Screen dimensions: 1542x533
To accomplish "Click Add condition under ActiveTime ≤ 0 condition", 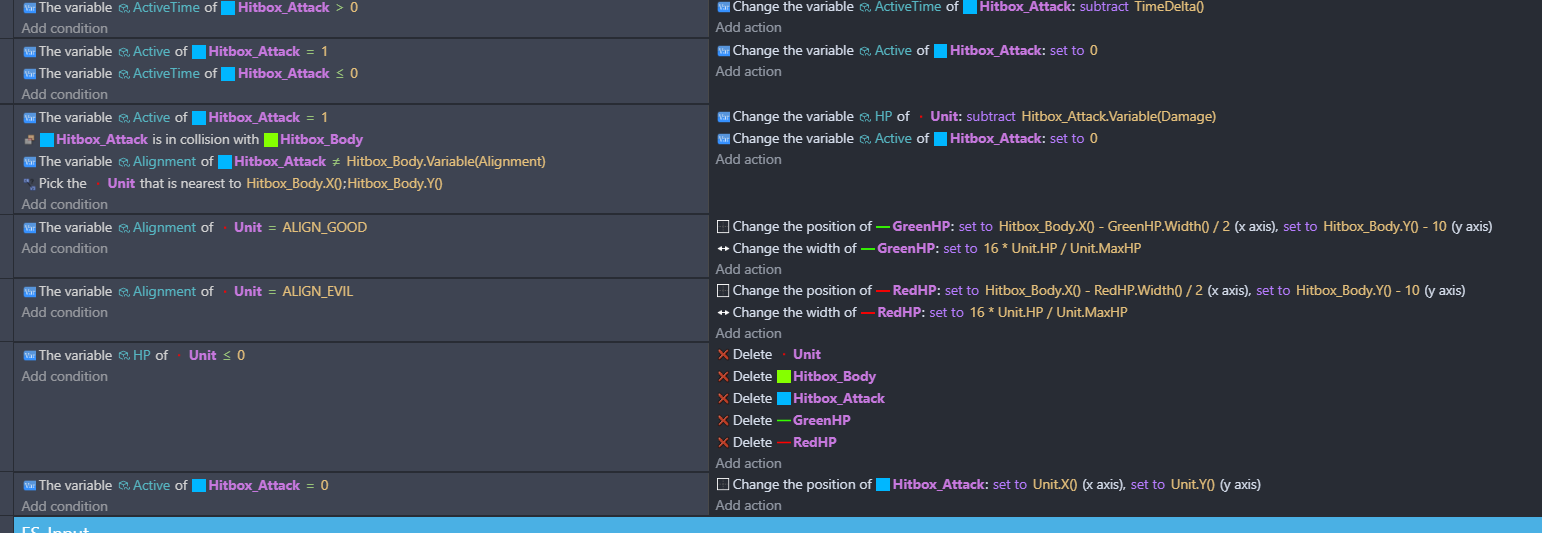I will coord(65,94).
